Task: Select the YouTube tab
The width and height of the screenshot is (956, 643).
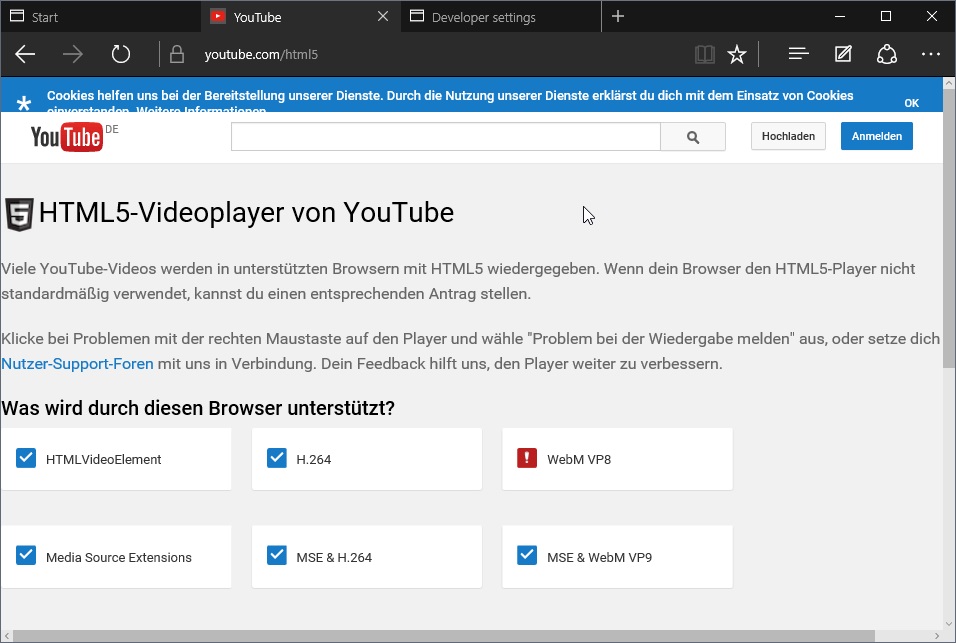Action: point(301,16)
